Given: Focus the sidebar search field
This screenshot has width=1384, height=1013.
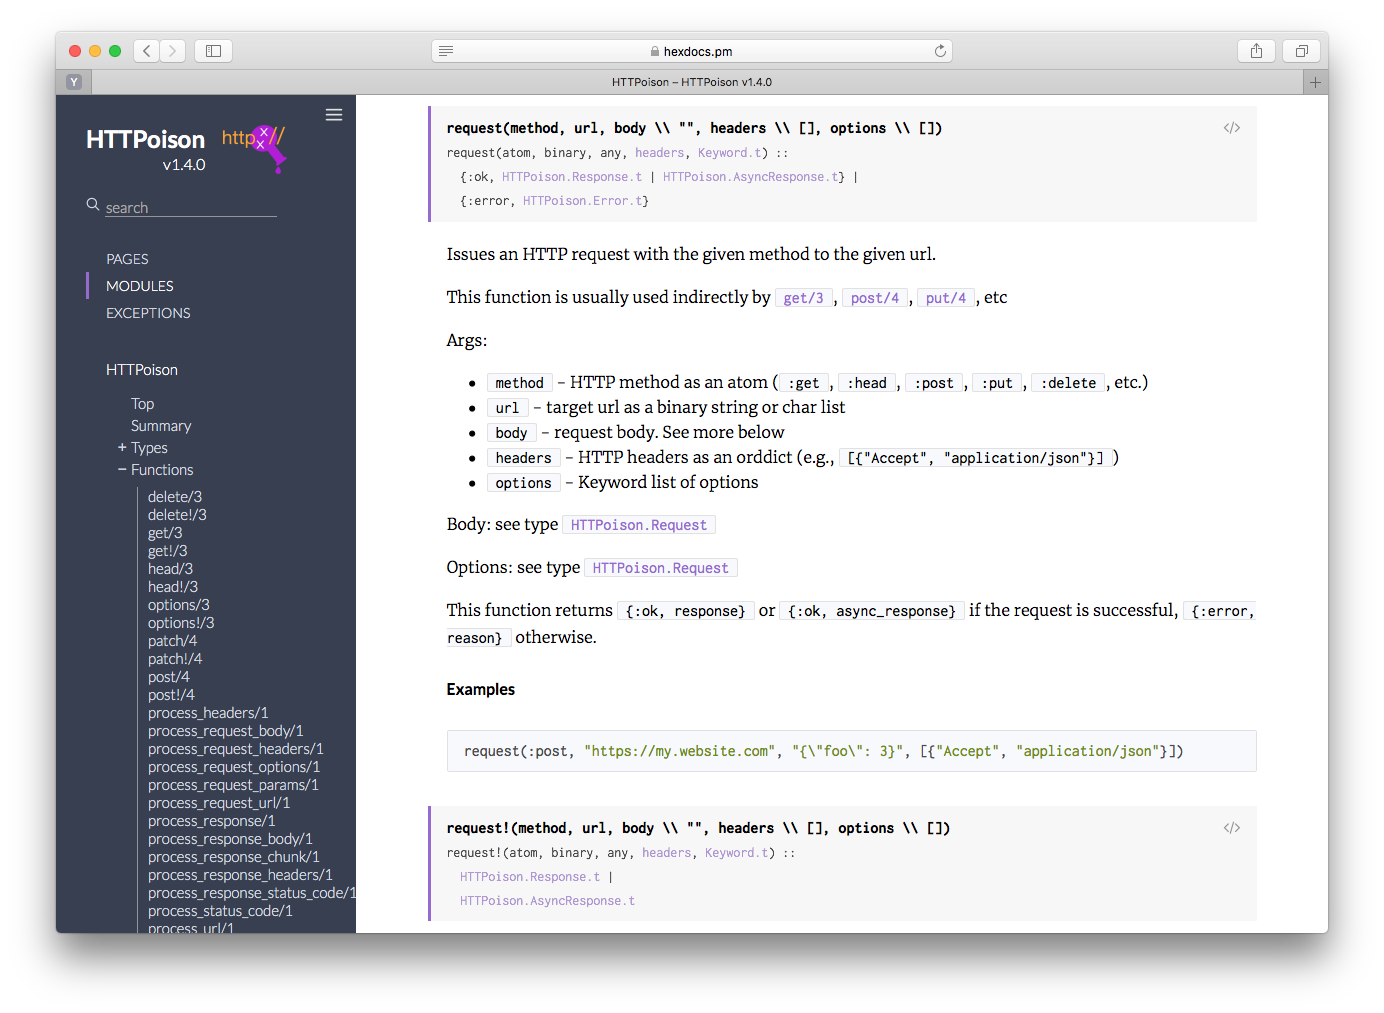Looking at the screenshot, I should pyautogui.click(x=190, y=207).
